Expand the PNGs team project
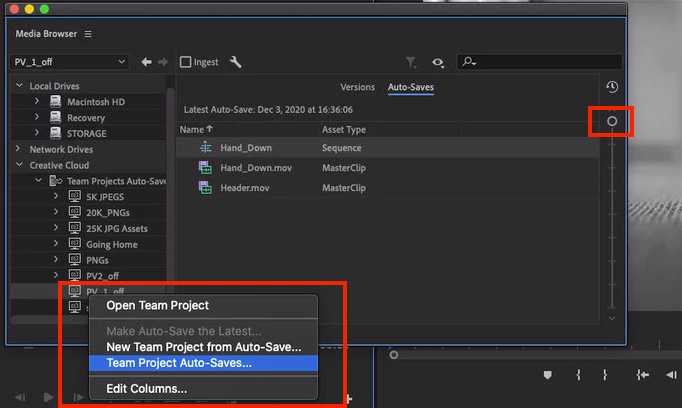The image size is (682, 408). click(x=56, y=259)
